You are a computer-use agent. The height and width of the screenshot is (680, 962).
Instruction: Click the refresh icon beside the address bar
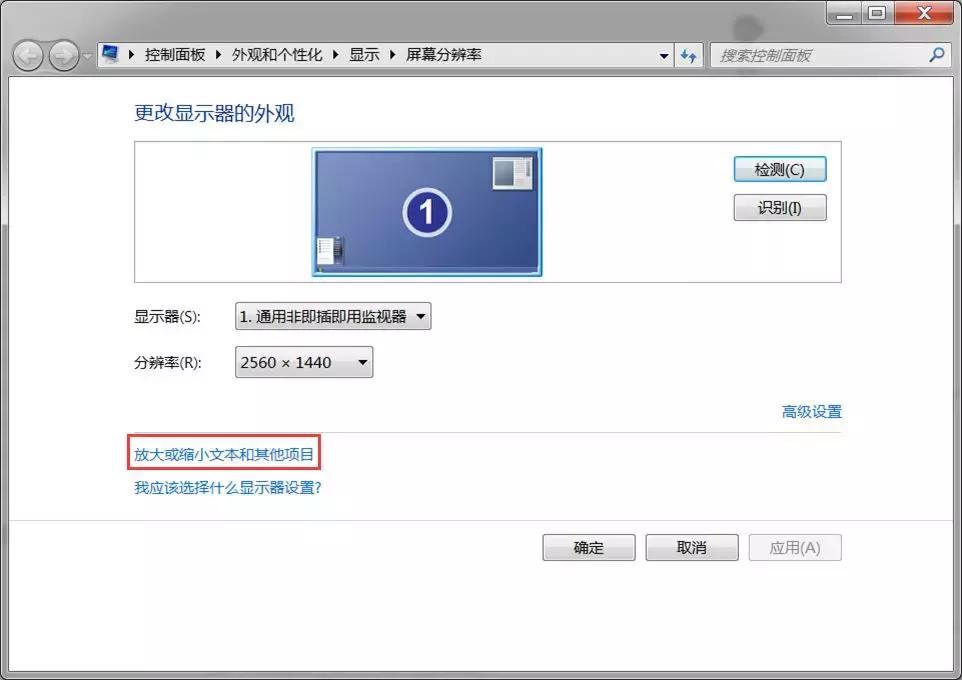[x=689, y=55]
